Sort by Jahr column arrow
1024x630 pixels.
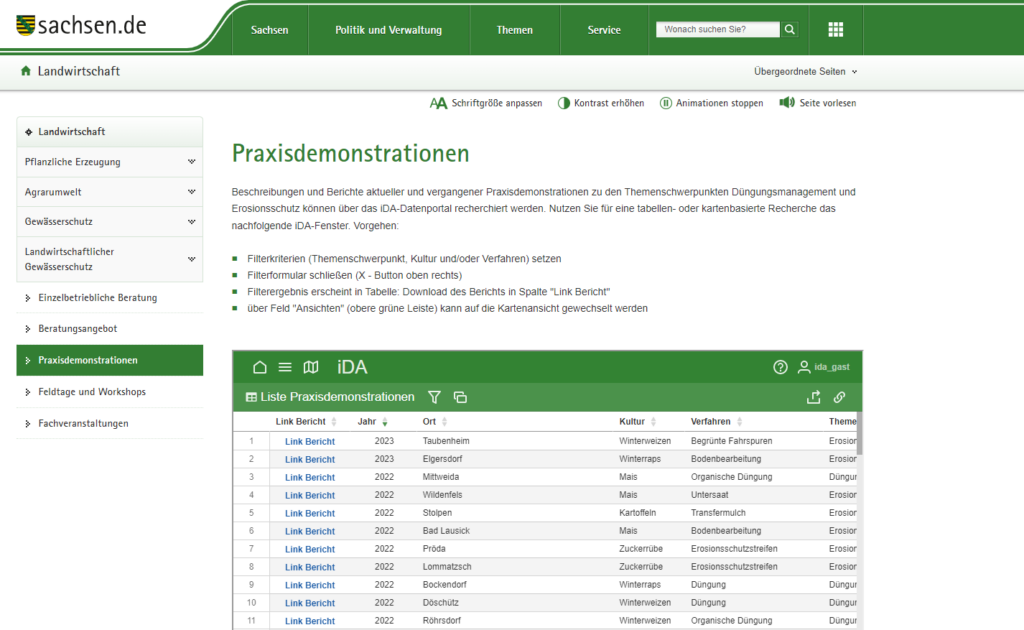(x=385, y=422)
